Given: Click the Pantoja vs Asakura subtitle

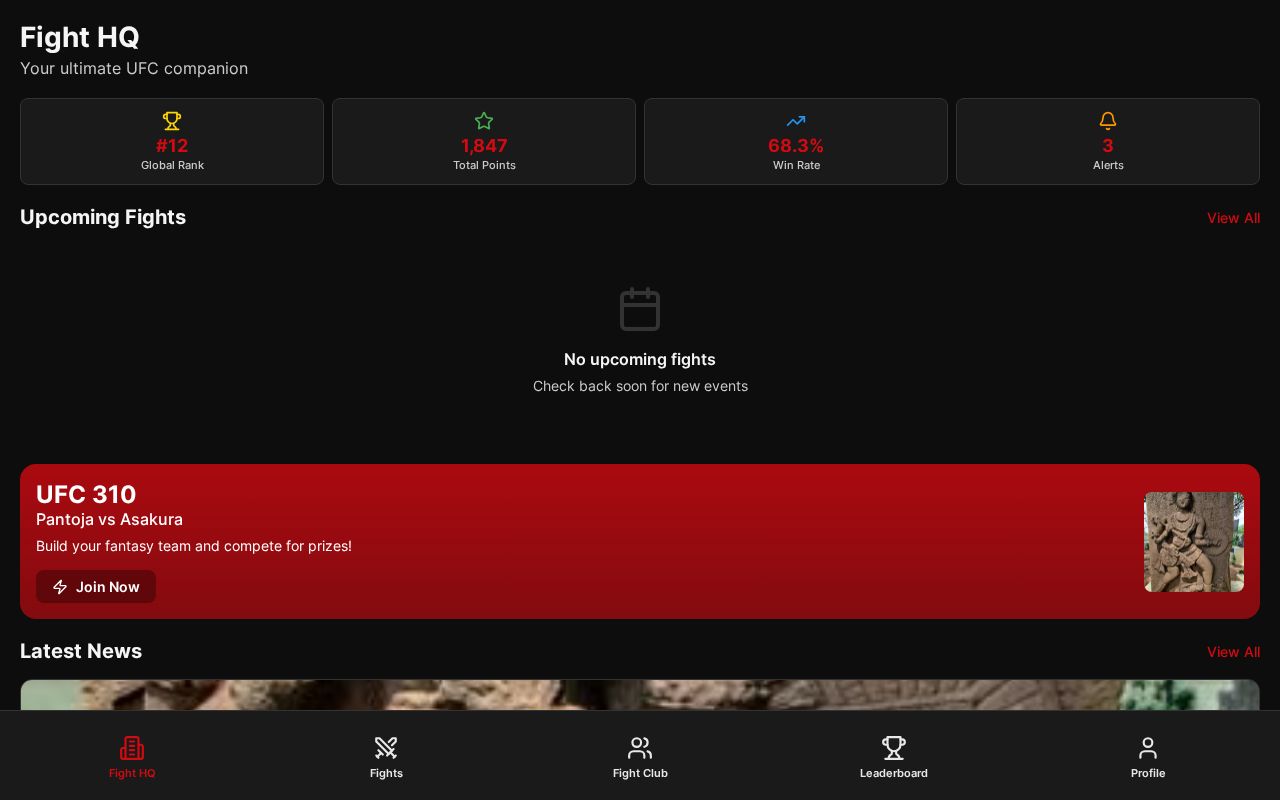Looking at the screenshot, I should [109, 520].
